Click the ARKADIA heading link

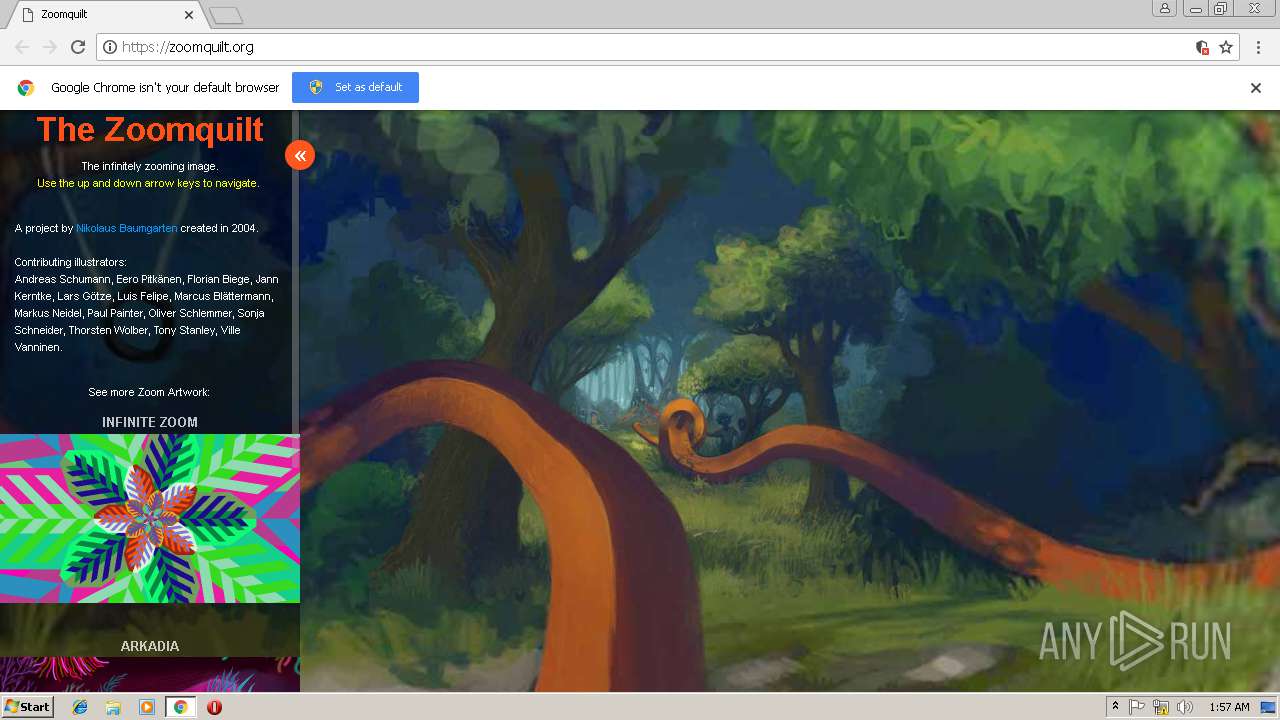150,646
